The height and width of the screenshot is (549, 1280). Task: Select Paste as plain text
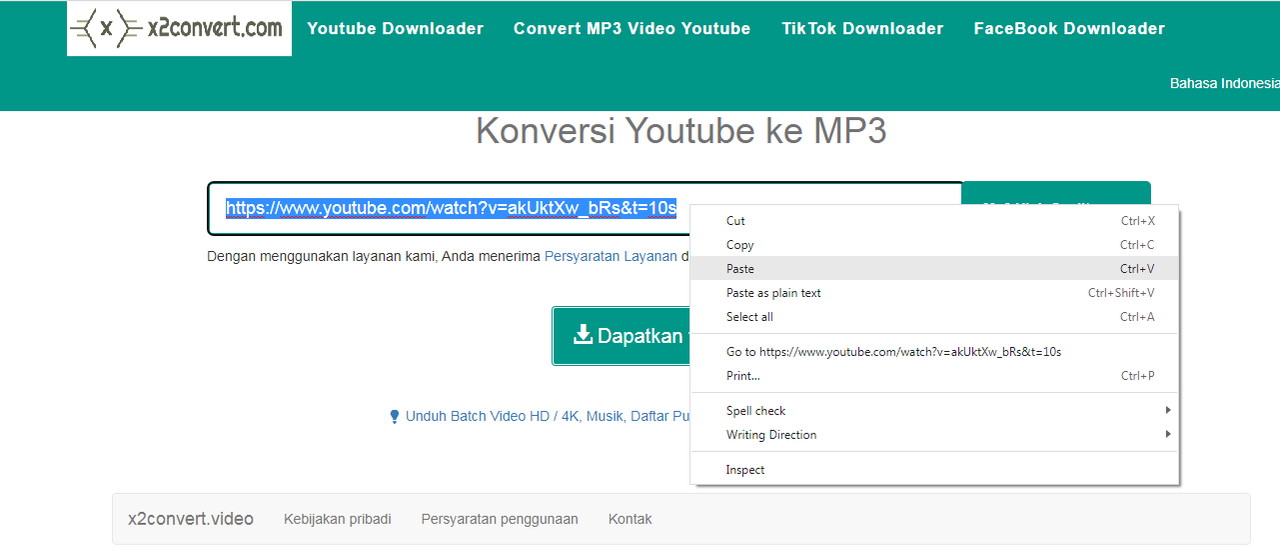coord(935,293)
